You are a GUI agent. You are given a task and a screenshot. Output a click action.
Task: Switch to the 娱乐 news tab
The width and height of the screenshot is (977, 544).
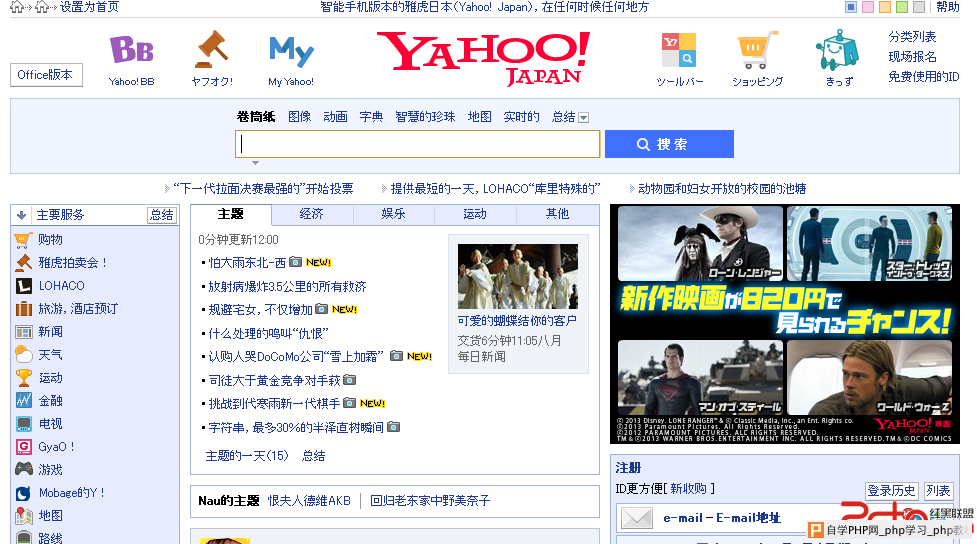[393, 214]
